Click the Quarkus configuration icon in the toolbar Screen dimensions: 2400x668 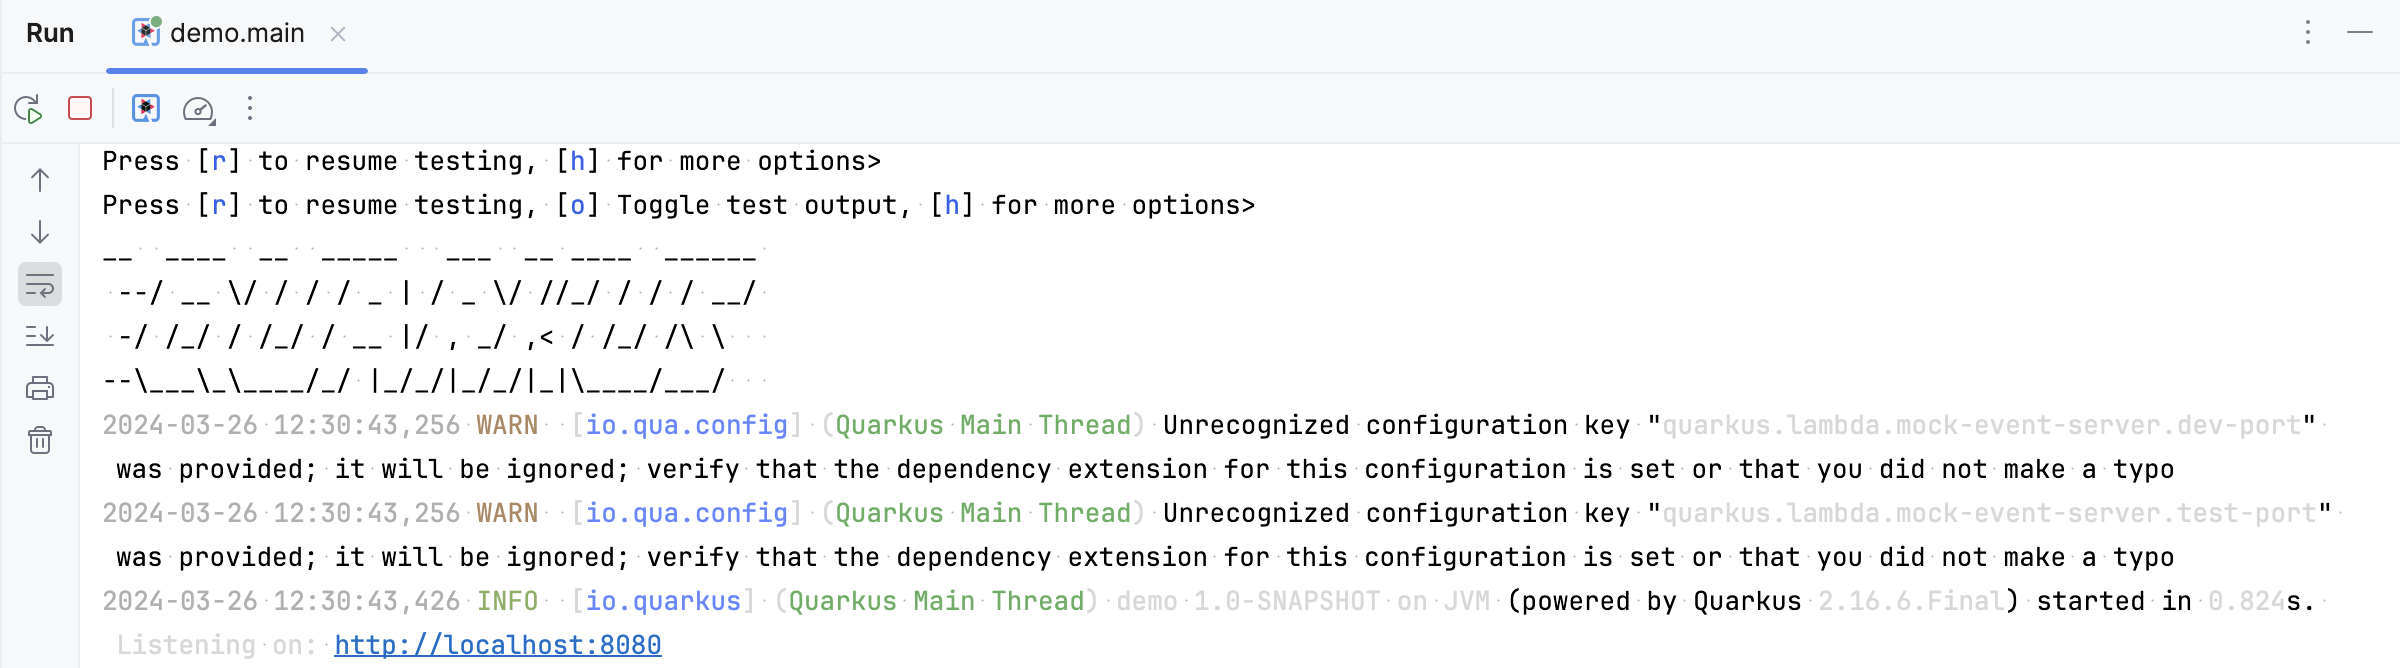click(147, 110)
